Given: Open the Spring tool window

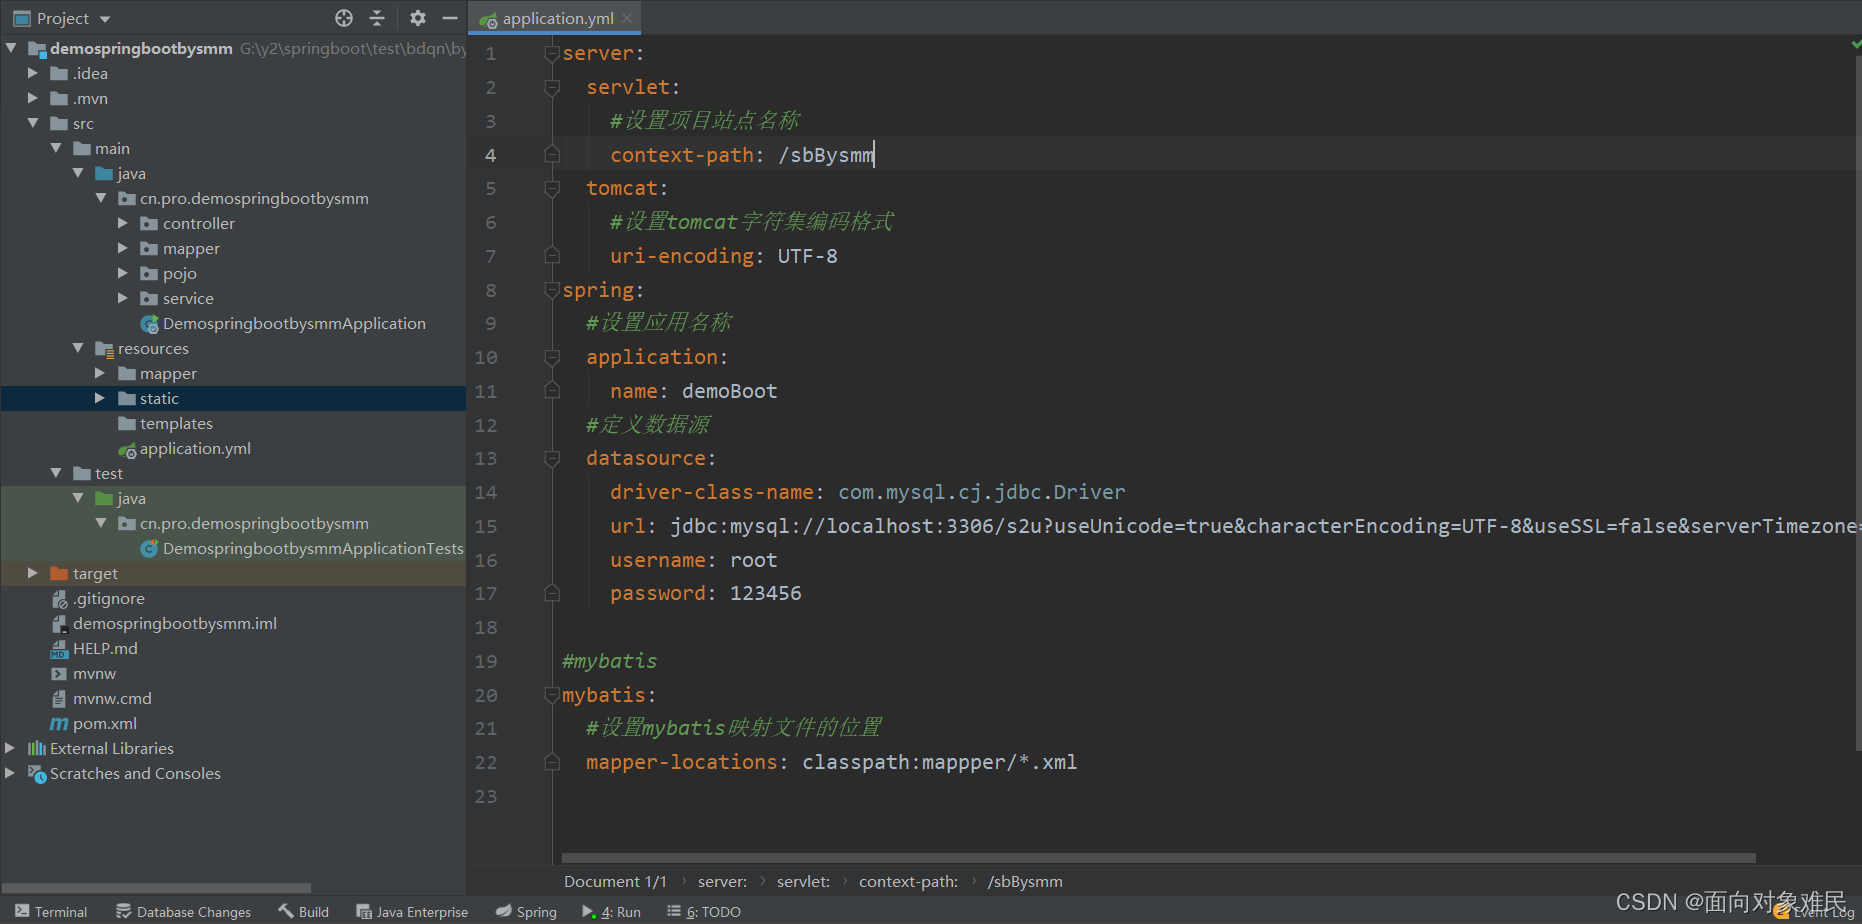Looking at the screenshot, I should coord(526,911).
